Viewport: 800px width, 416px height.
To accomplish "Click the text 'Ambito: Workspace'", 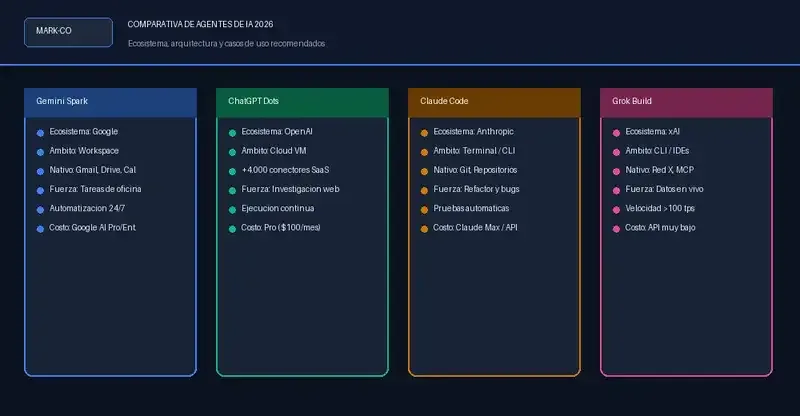I will [x=84, y=151].
